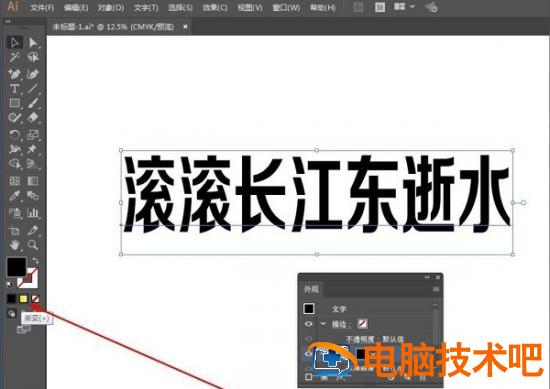550x389 pixels.
Task: Select the Symbol Sprayer tool
Action: coord(14,213)
